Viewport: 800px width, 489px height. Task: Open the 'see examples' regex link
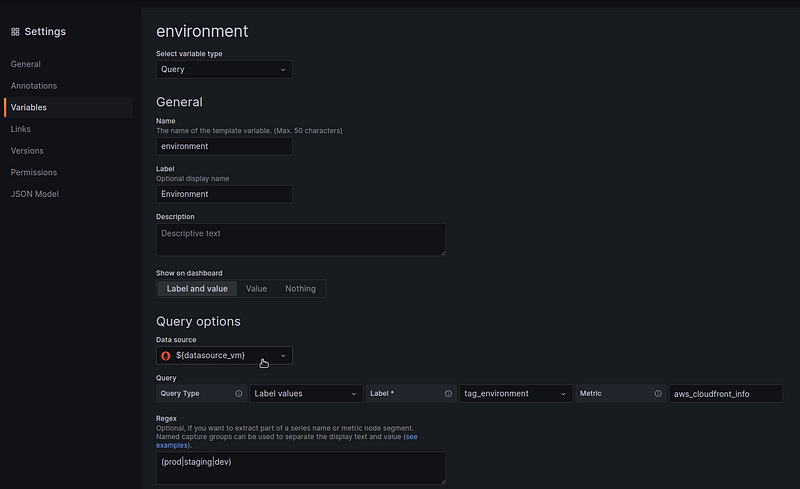tap(411, 437)
